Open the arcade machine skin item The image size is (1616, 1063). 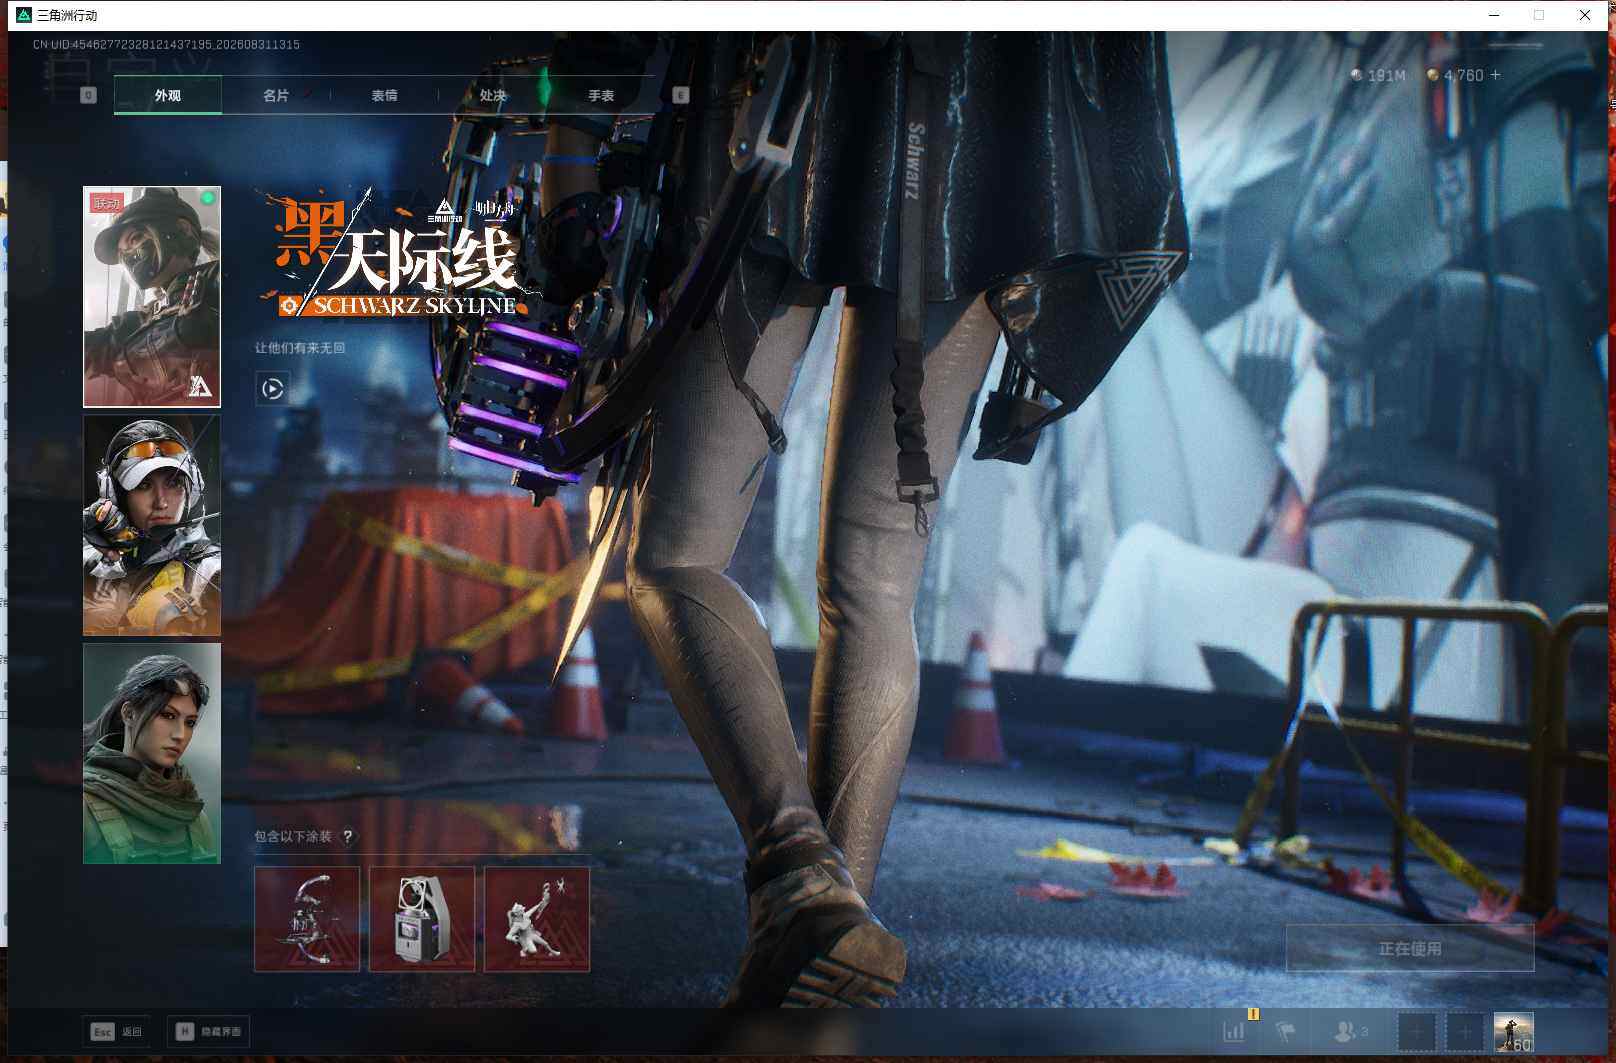pos(422,919)
